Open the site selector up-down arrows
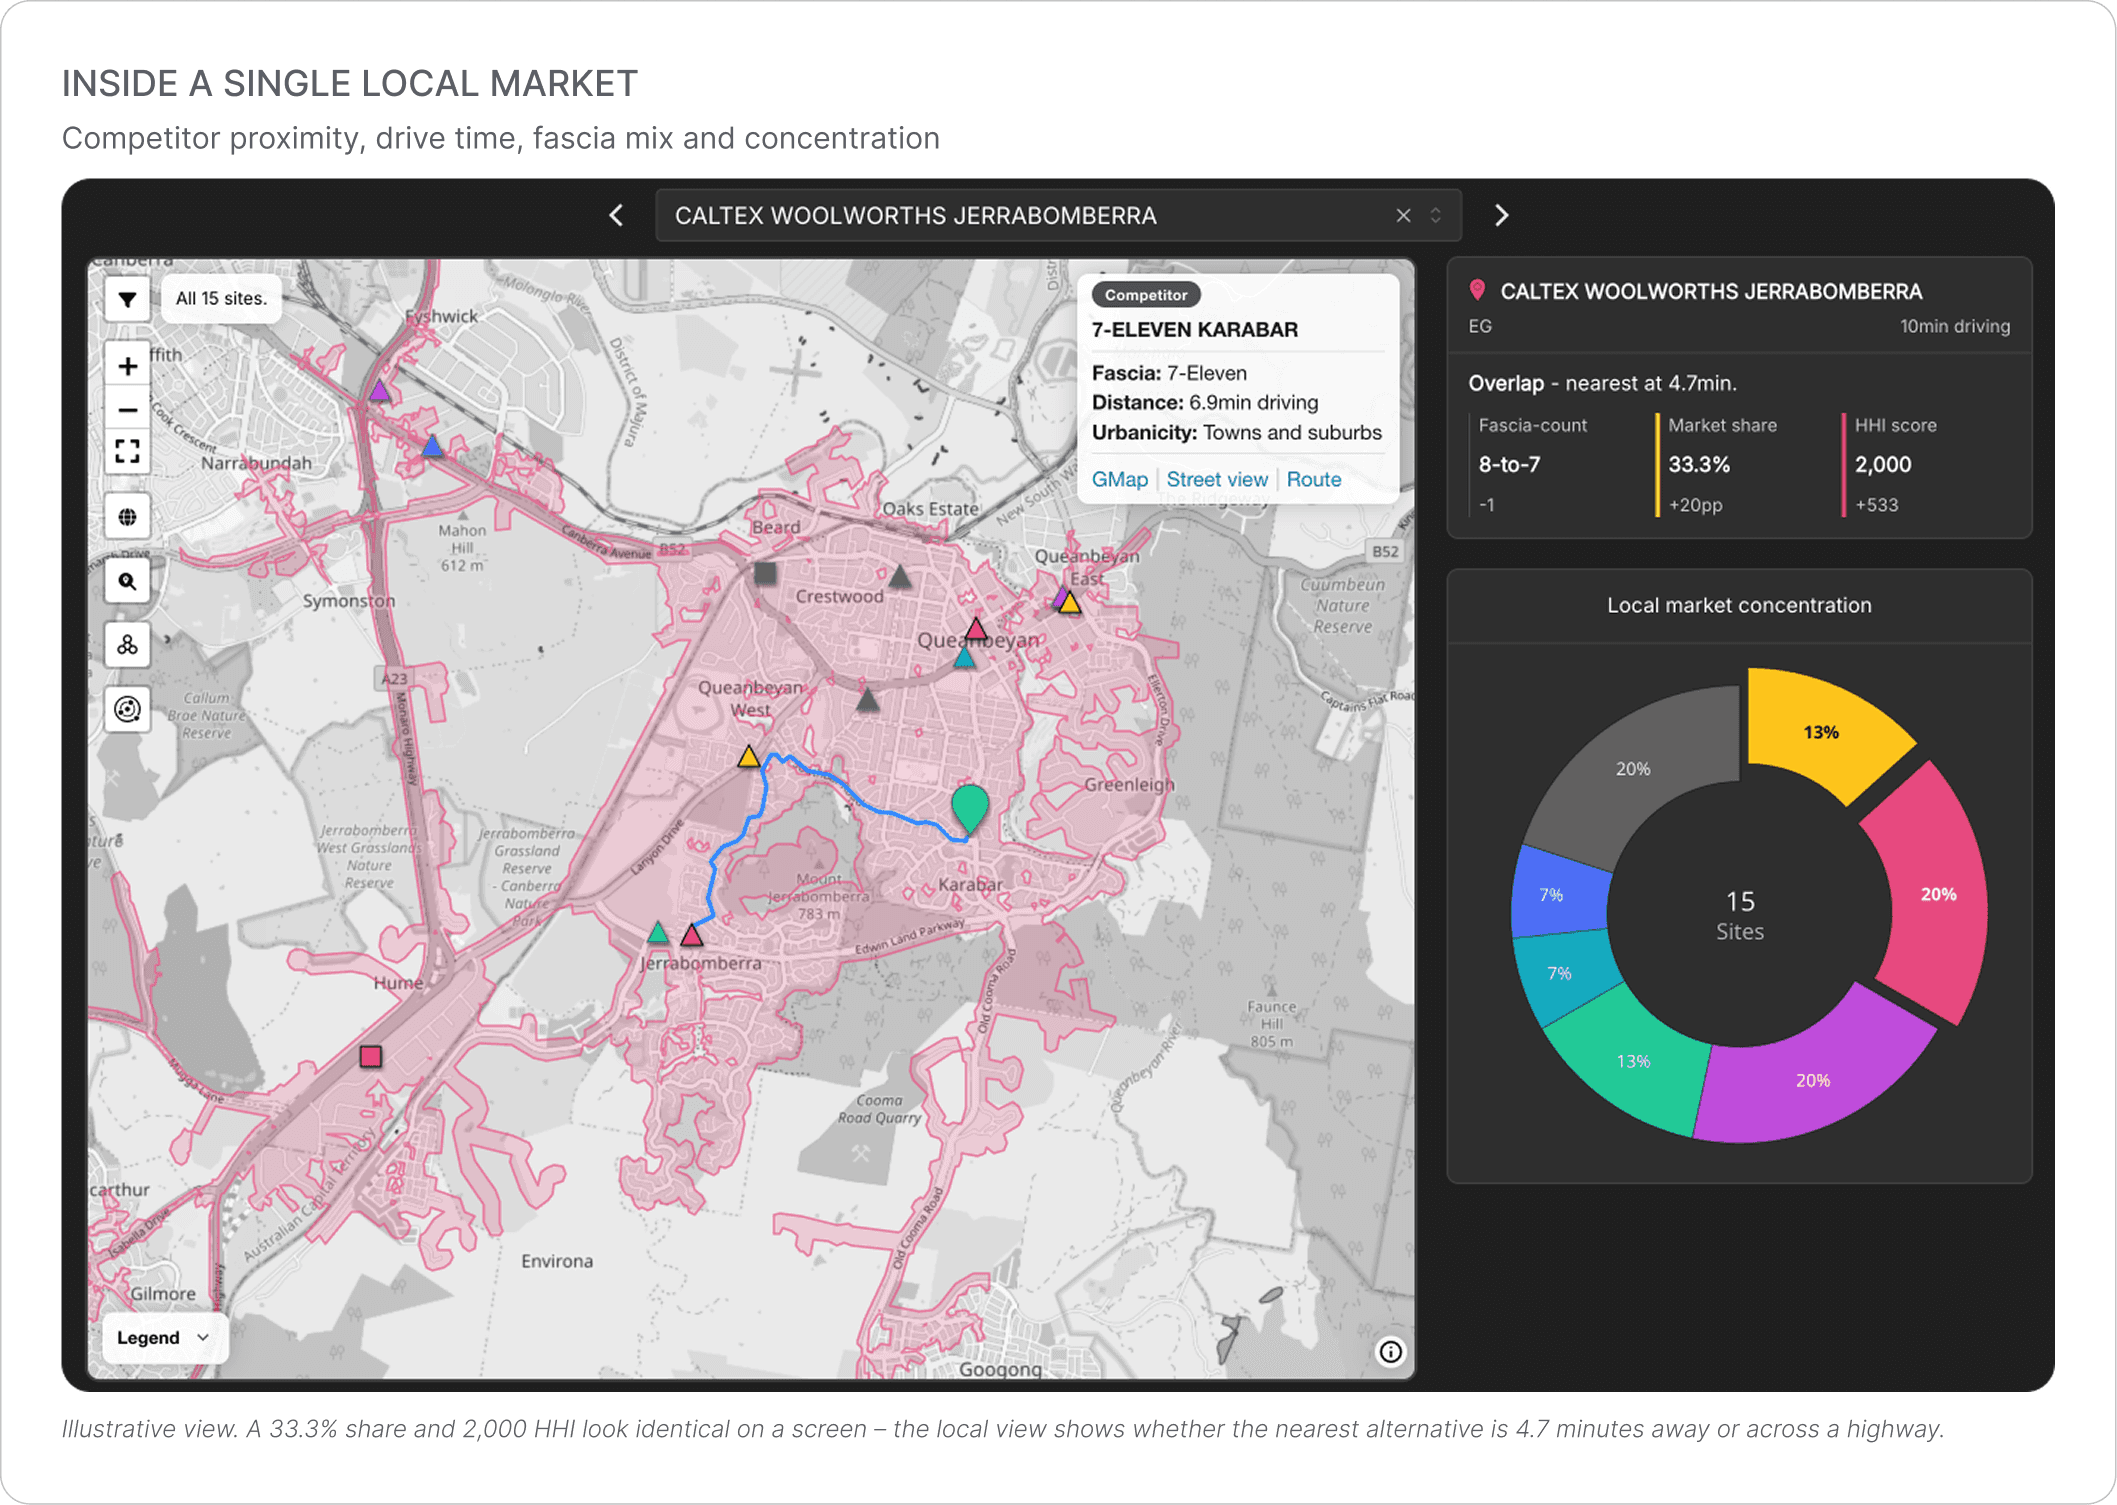The height and width of the screenshot is (1505, 2117). pos(1436,215)
